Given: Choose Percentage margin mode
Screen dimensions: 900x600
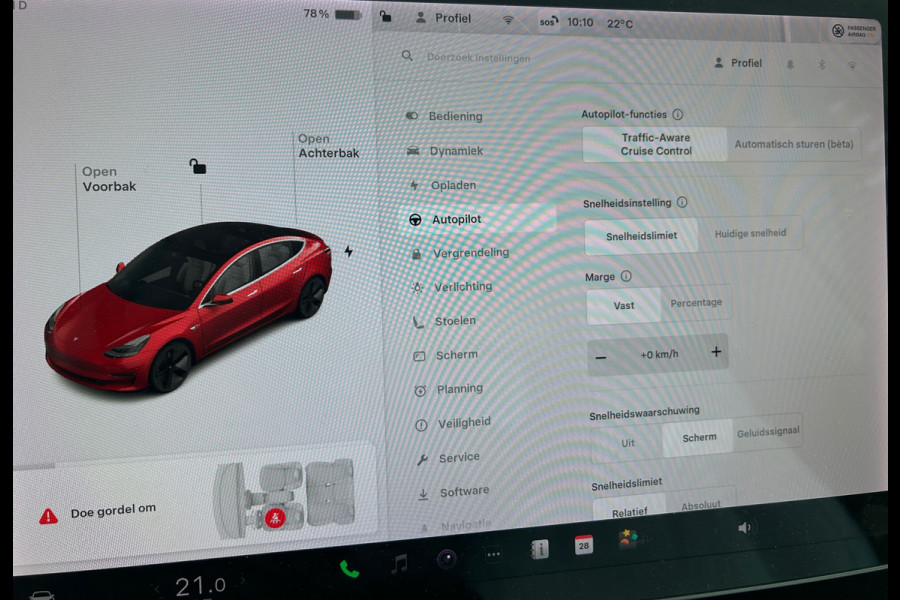Looking at the screenshot, I should (696, 302).
